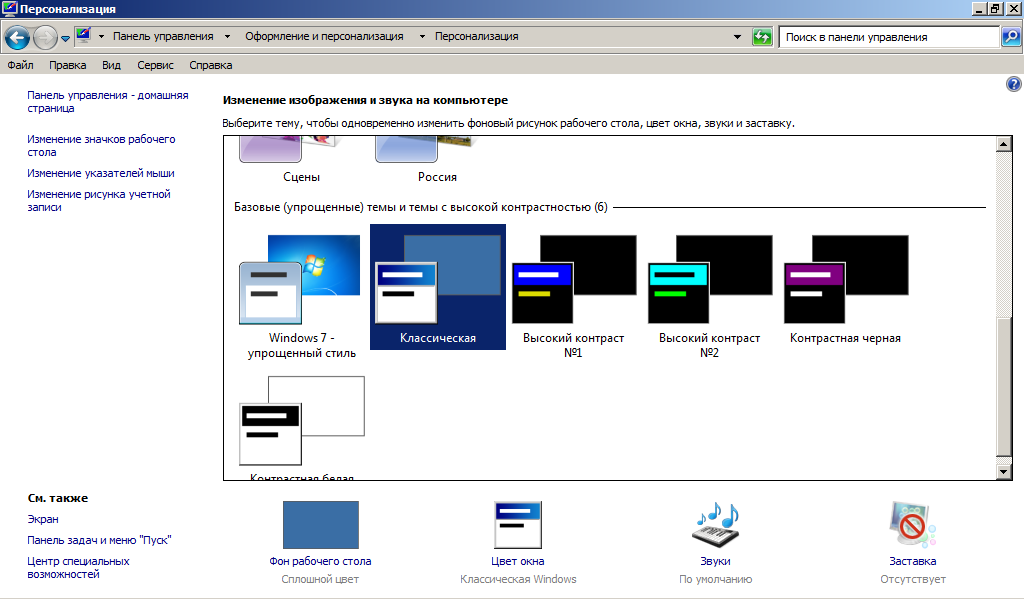Viewport: 1024px width, 600px height.
Task: Click Базовые (упрощенные) темы section header
Action: point(421,207)
